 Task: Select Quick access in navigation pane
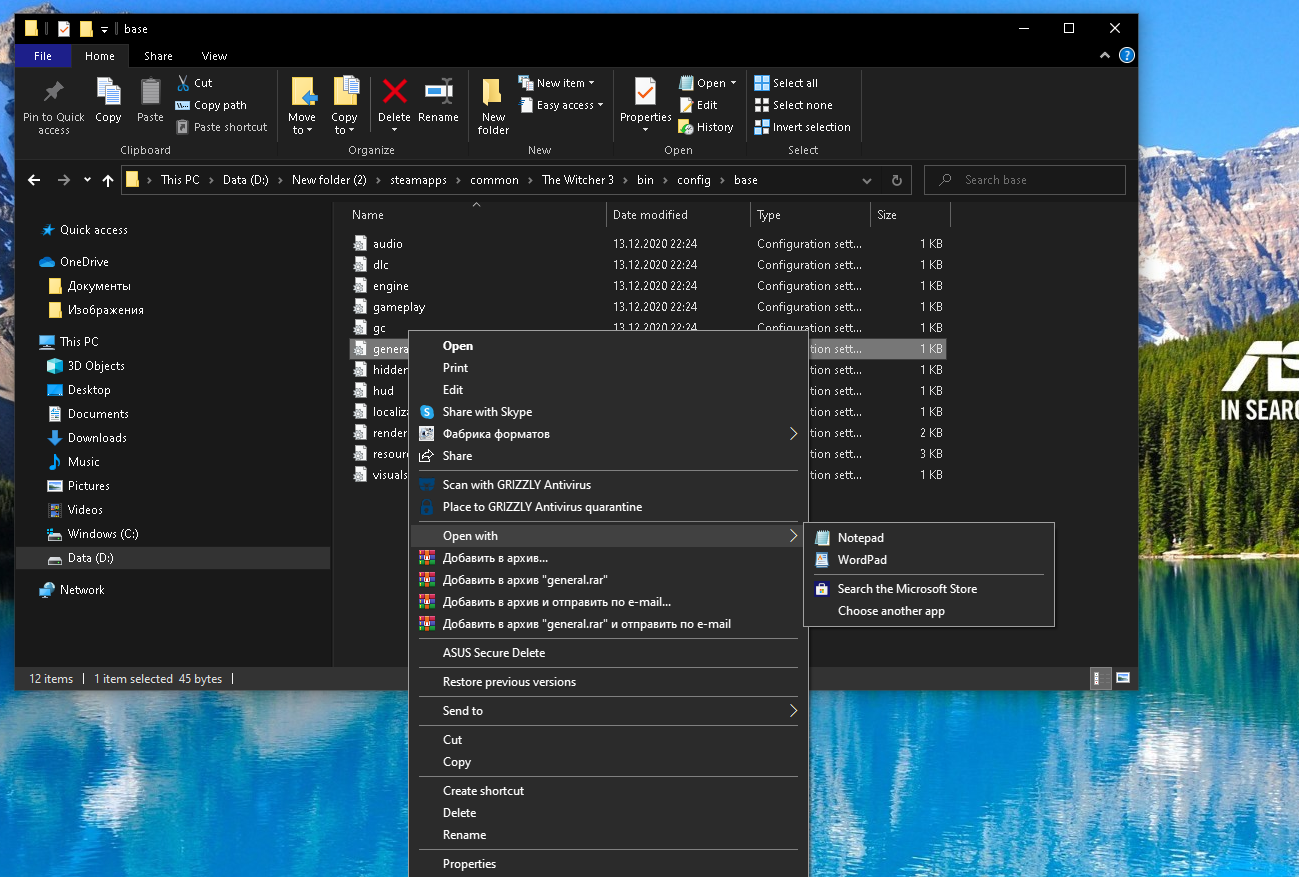coord(84,230)
